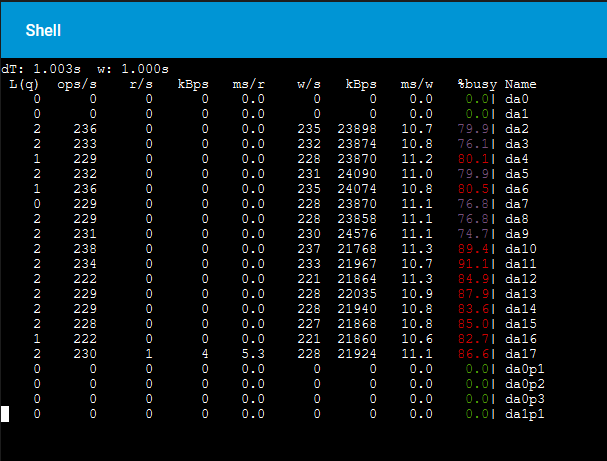The height and width of the screenshot is (461, 607).
Task: Click the da3 device name
Action: point(517,144)
